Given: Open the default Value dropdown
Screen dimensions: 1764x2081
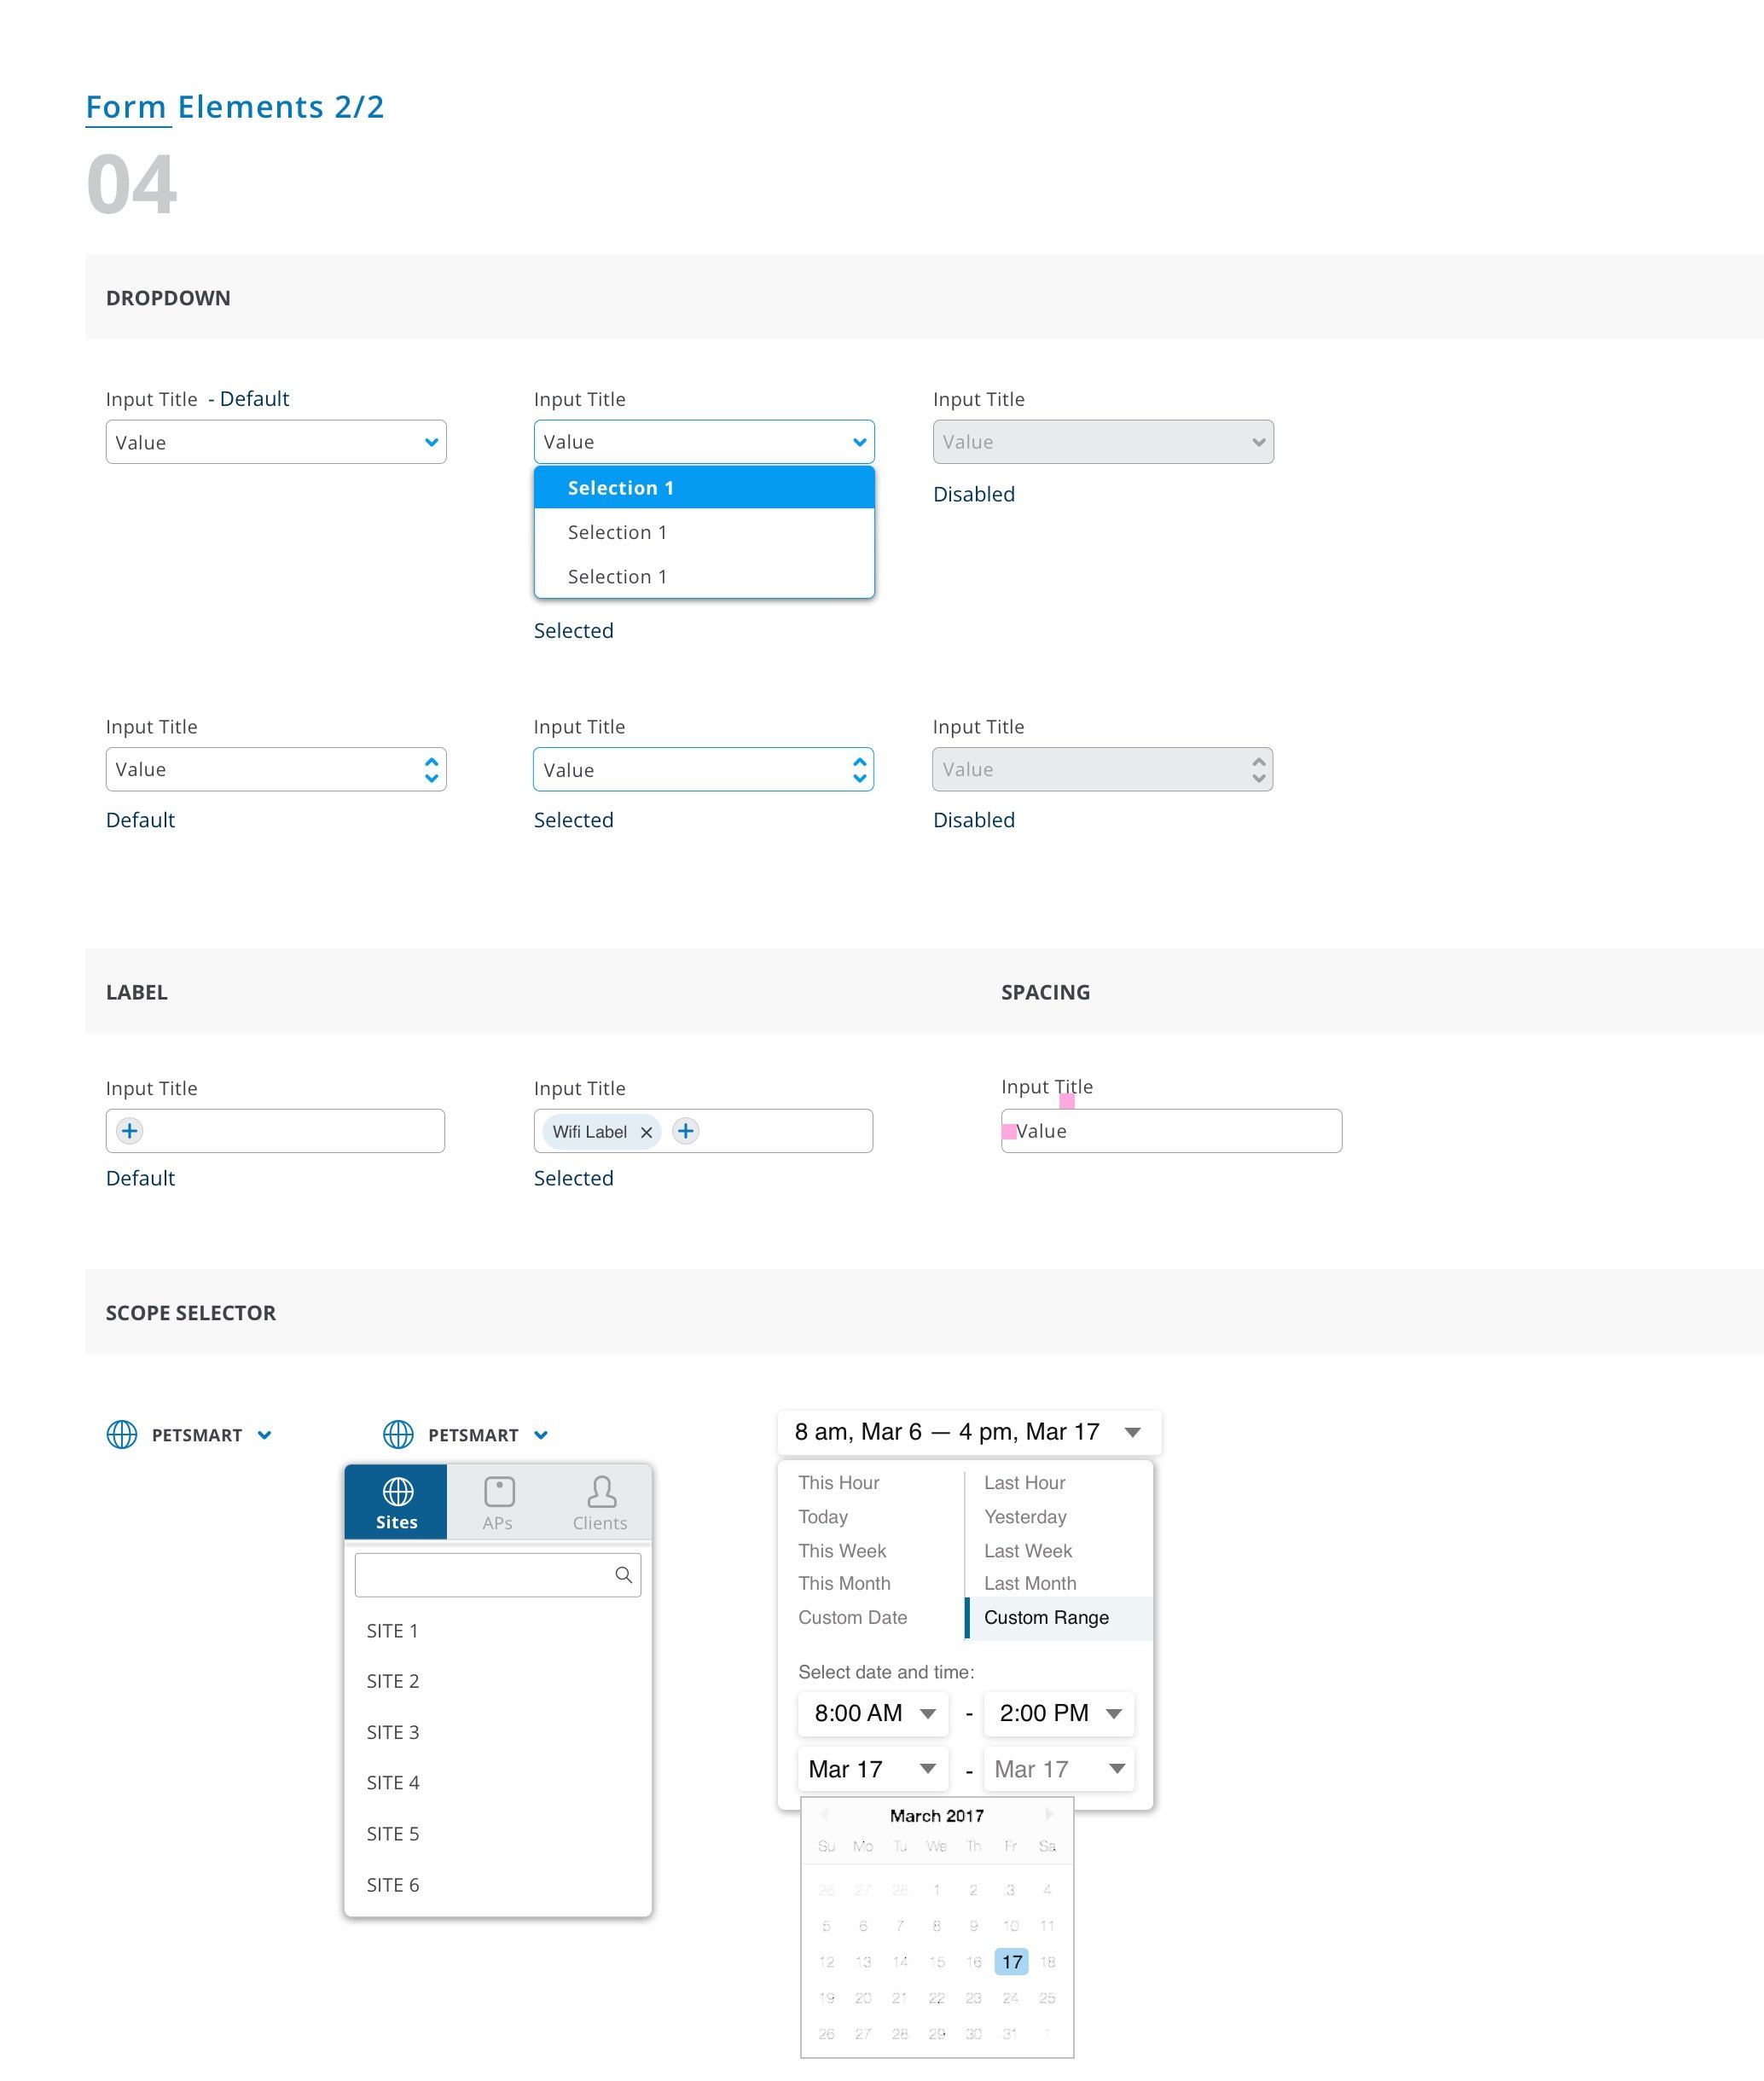Looking at the screenshot, I should pyautogui.click(x=276, y=442).
